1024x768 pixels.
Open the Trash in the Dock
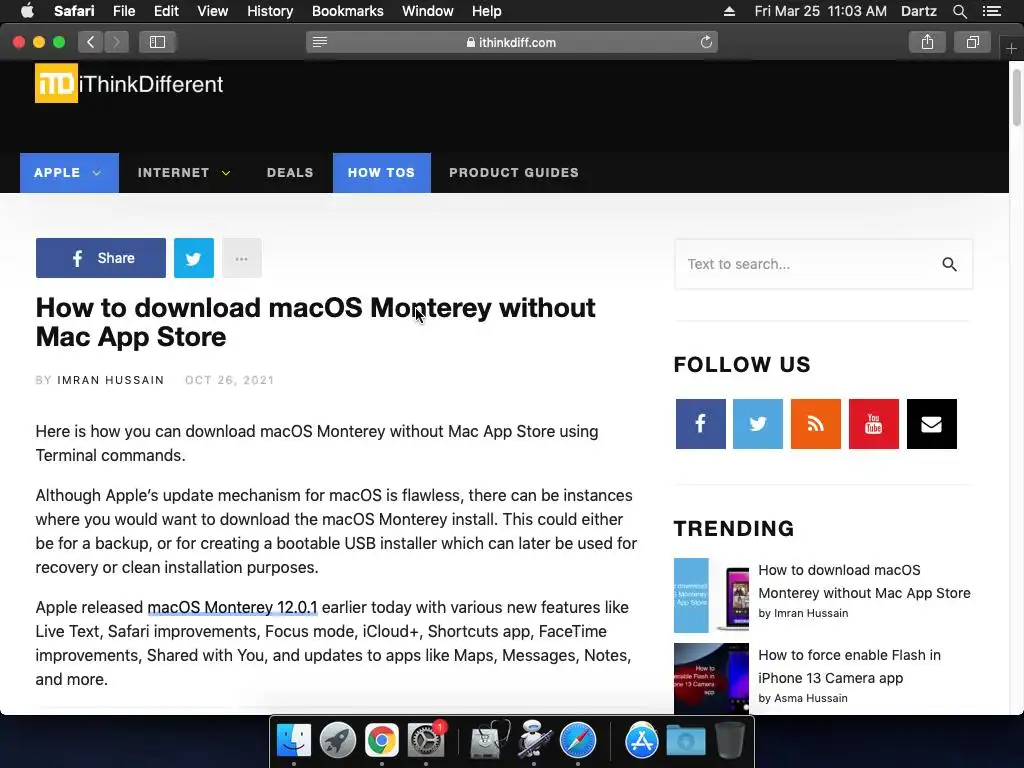click(730, 741)
